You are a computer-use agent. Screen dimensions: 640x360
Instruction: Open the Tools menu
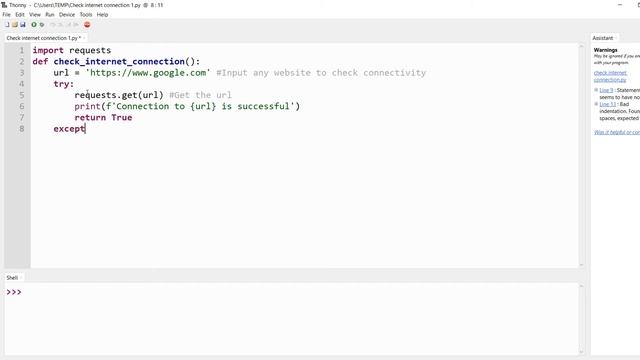pyautogui.click(x=86, y=14)
